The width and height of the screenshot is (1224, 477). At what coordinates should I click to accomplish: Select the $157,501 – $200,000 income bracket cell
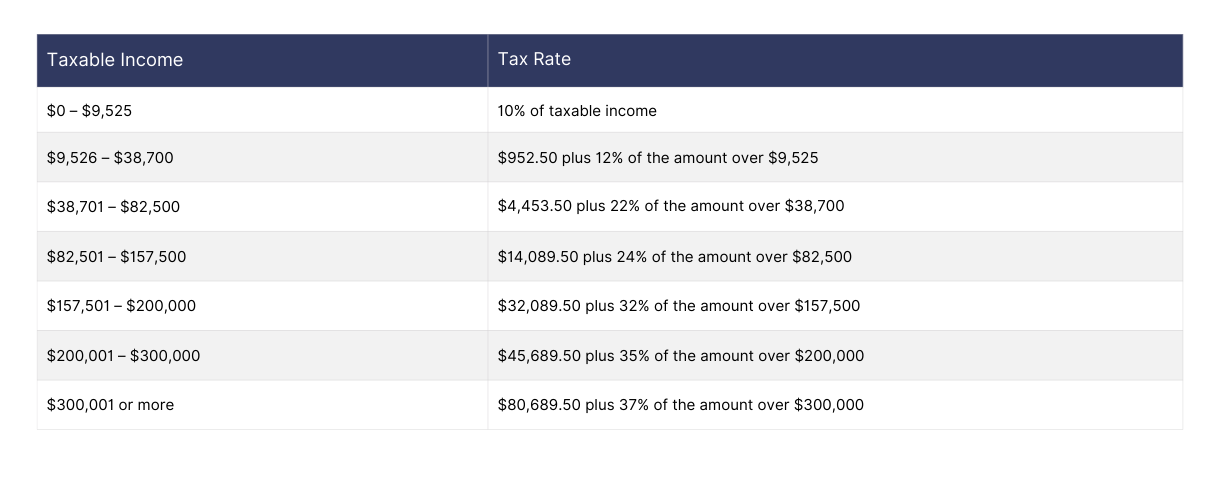121,306
